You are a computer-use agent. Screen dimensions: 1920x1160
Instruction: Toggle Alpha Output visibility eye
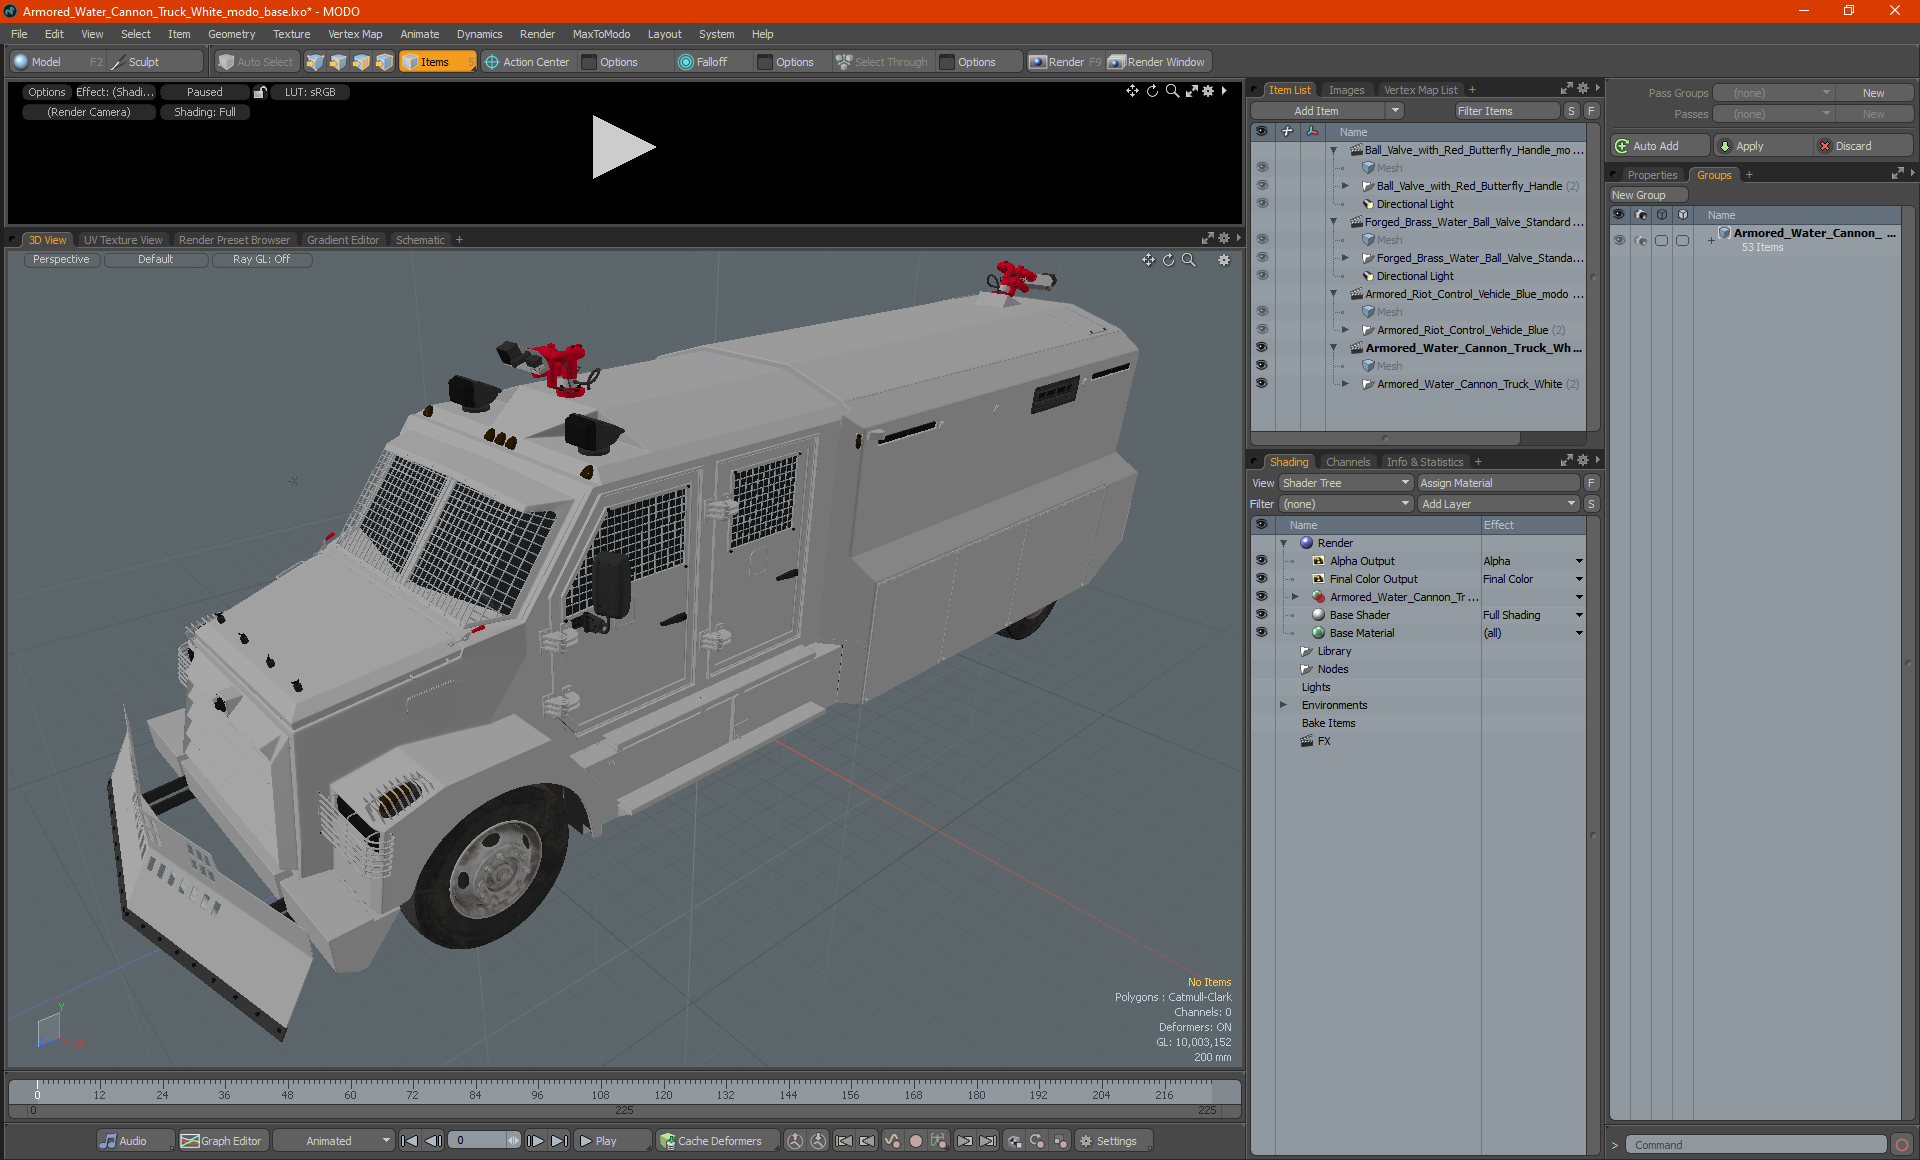coord(1261,561)
